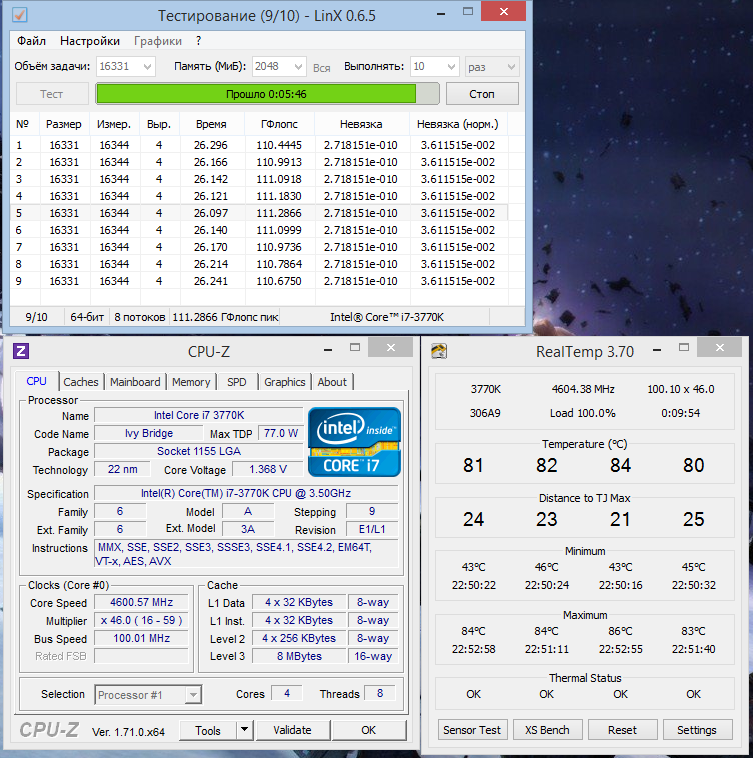Expand the Объём задачи combo box

coord(148,67)
